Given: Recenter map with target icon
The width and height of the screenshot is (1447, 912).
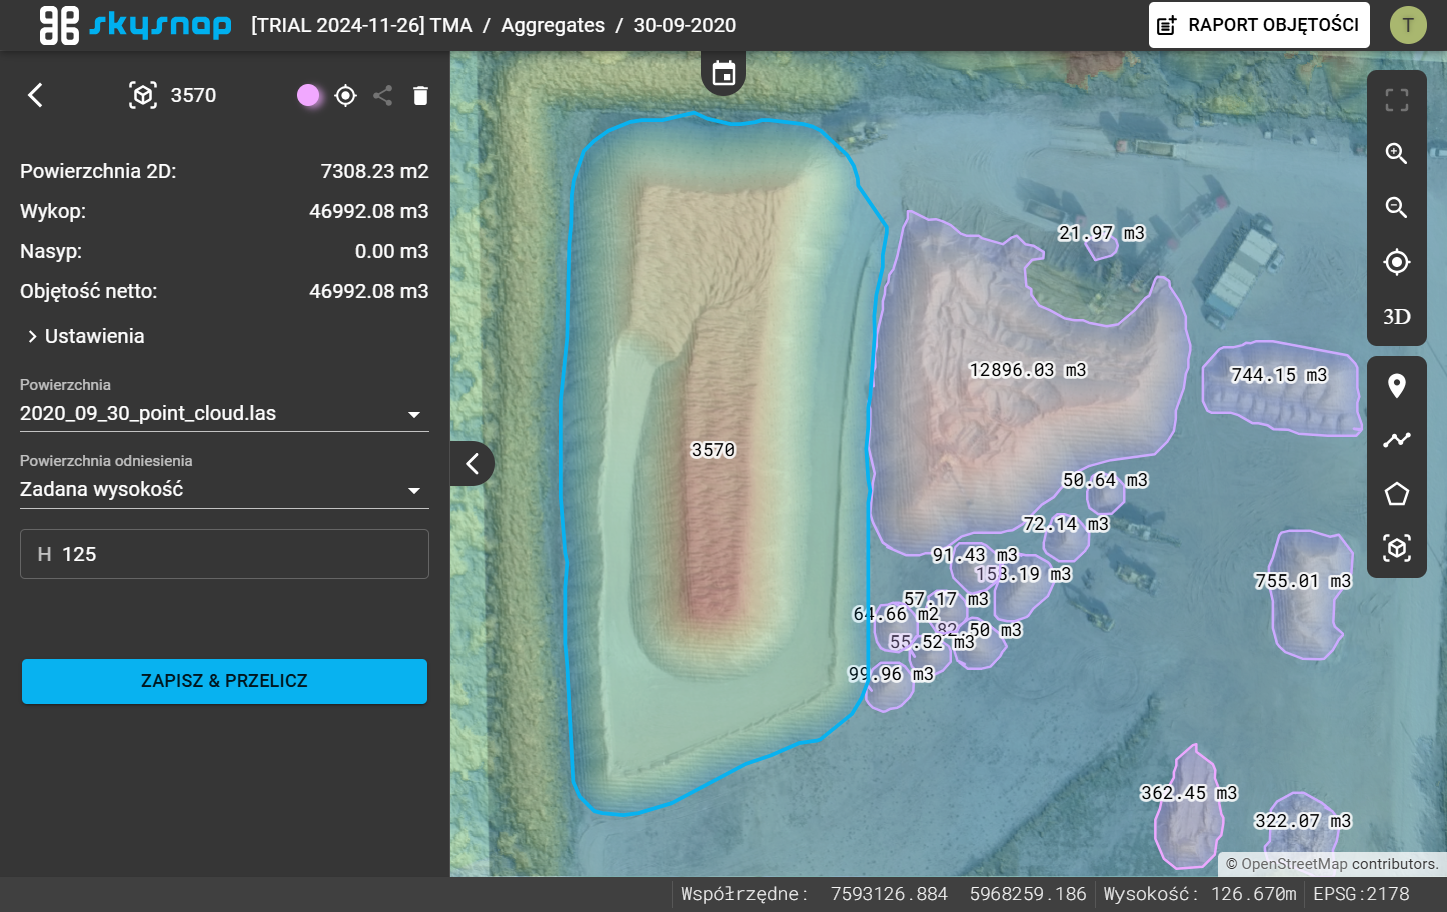Looking at the screenshot, I should tap(1397, 262).
